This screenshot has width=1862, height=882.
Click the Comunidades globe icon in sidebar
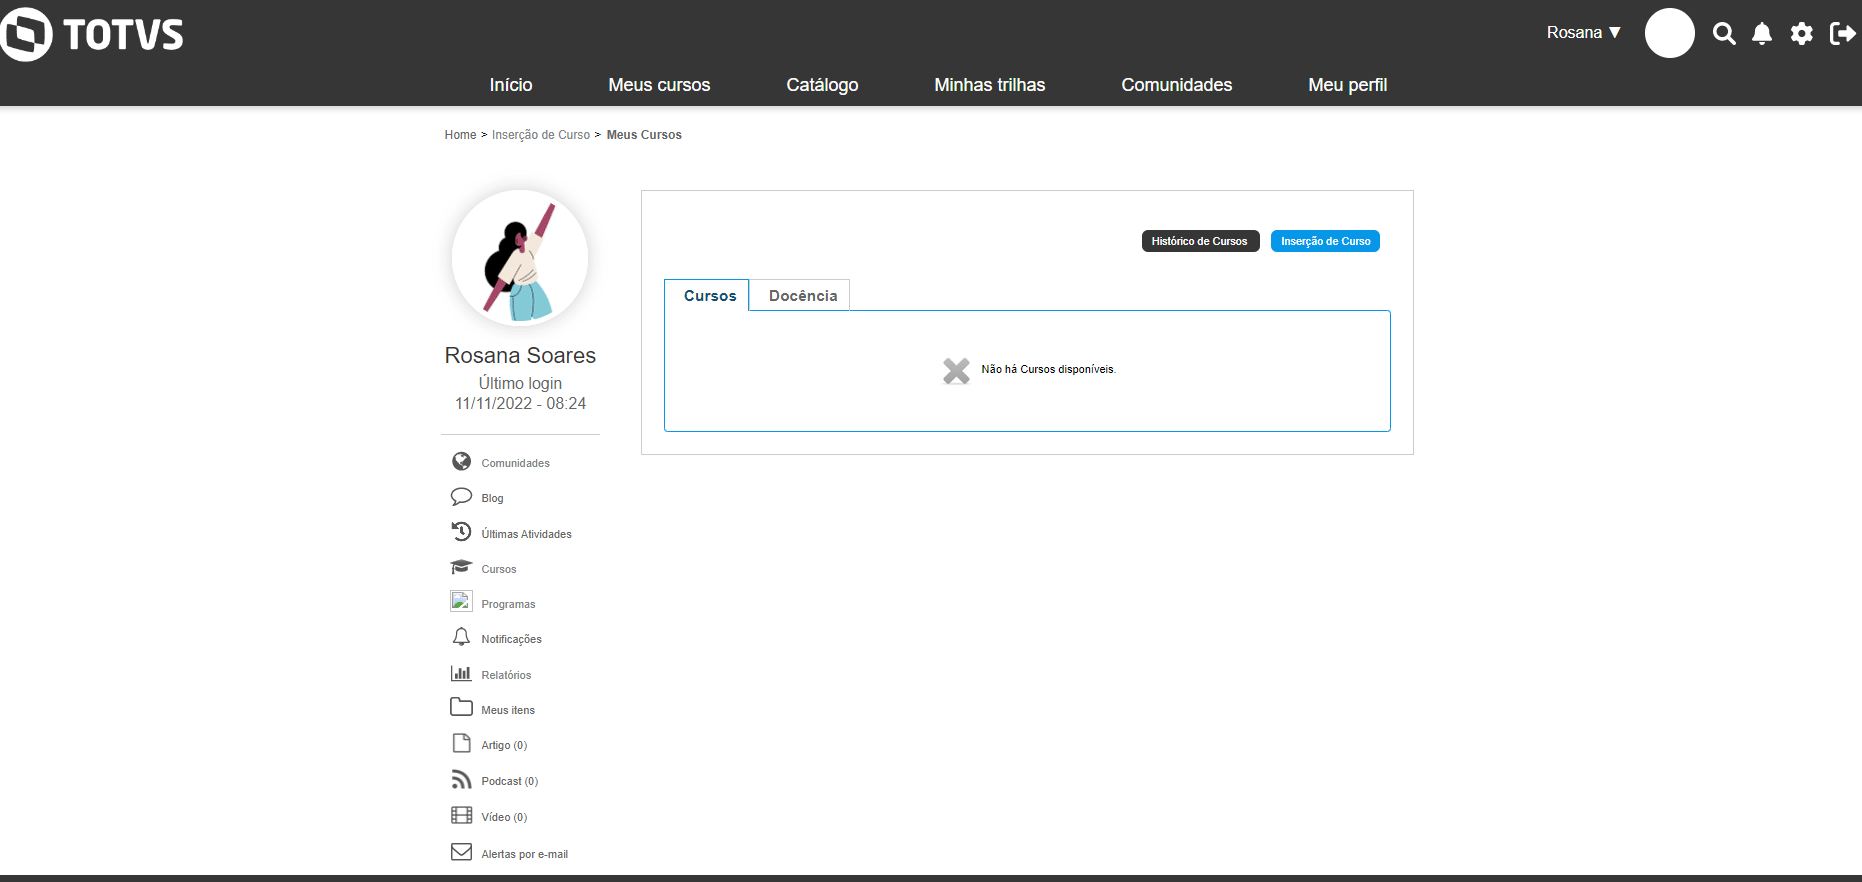(461, 461)
